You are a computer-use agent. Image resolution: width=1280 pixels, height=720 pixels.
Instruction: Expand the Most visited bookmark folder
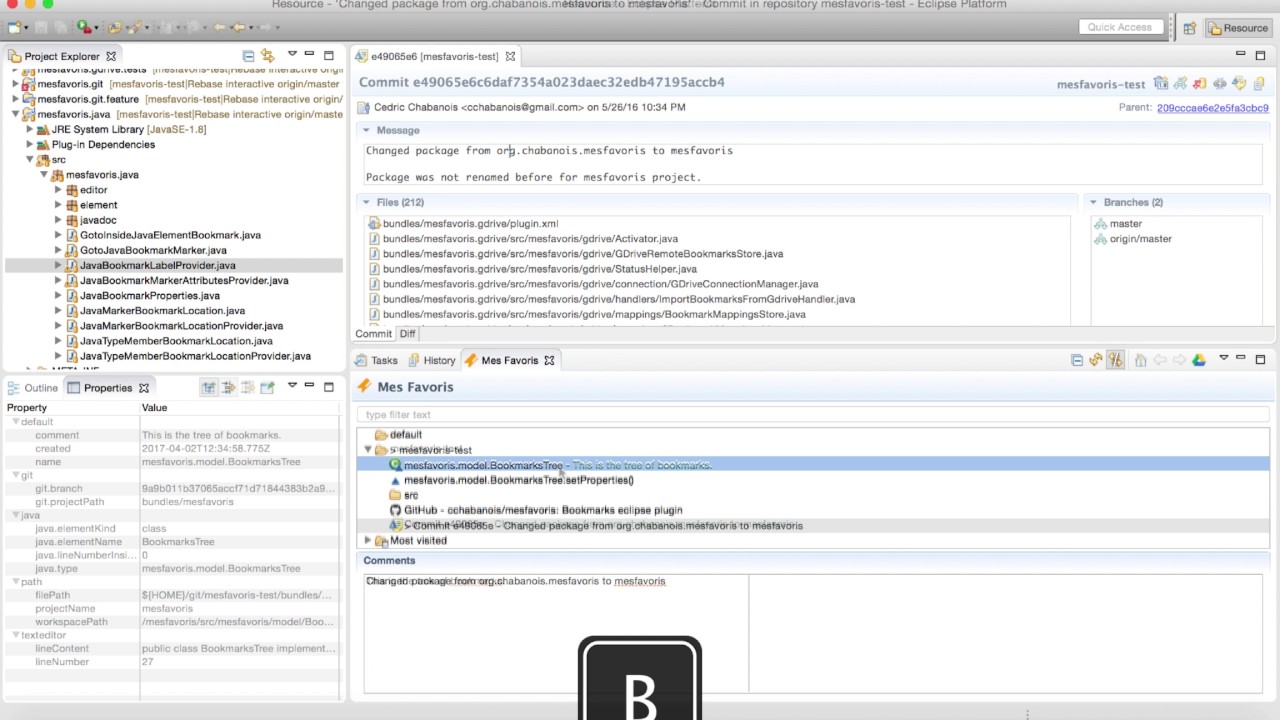tap(367, 540)
